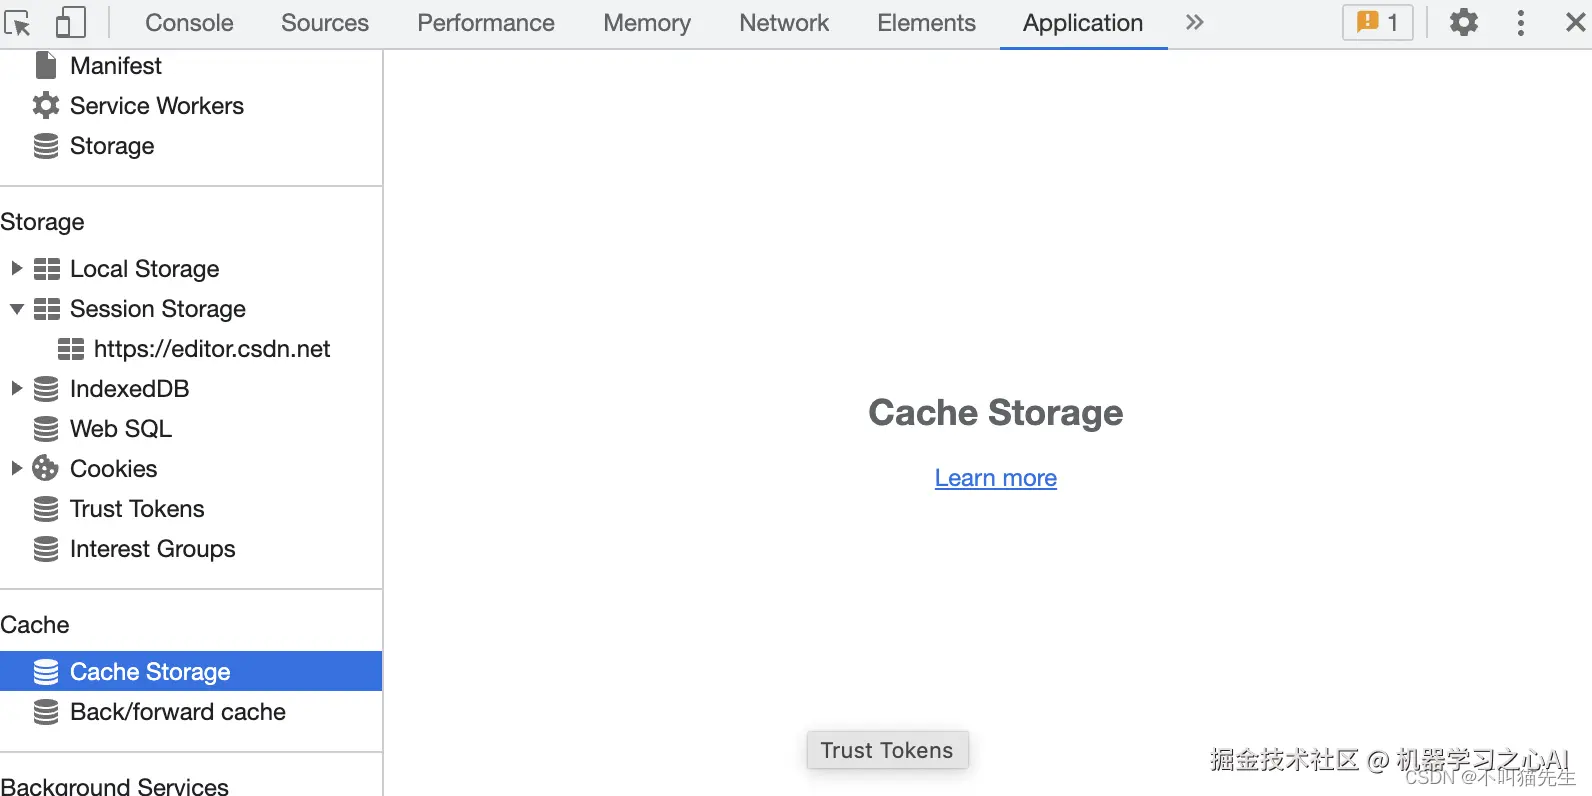Toggle the device toolbar icon
The height and width of the screenshot is (796, 1592).
[x=70, y=22]
